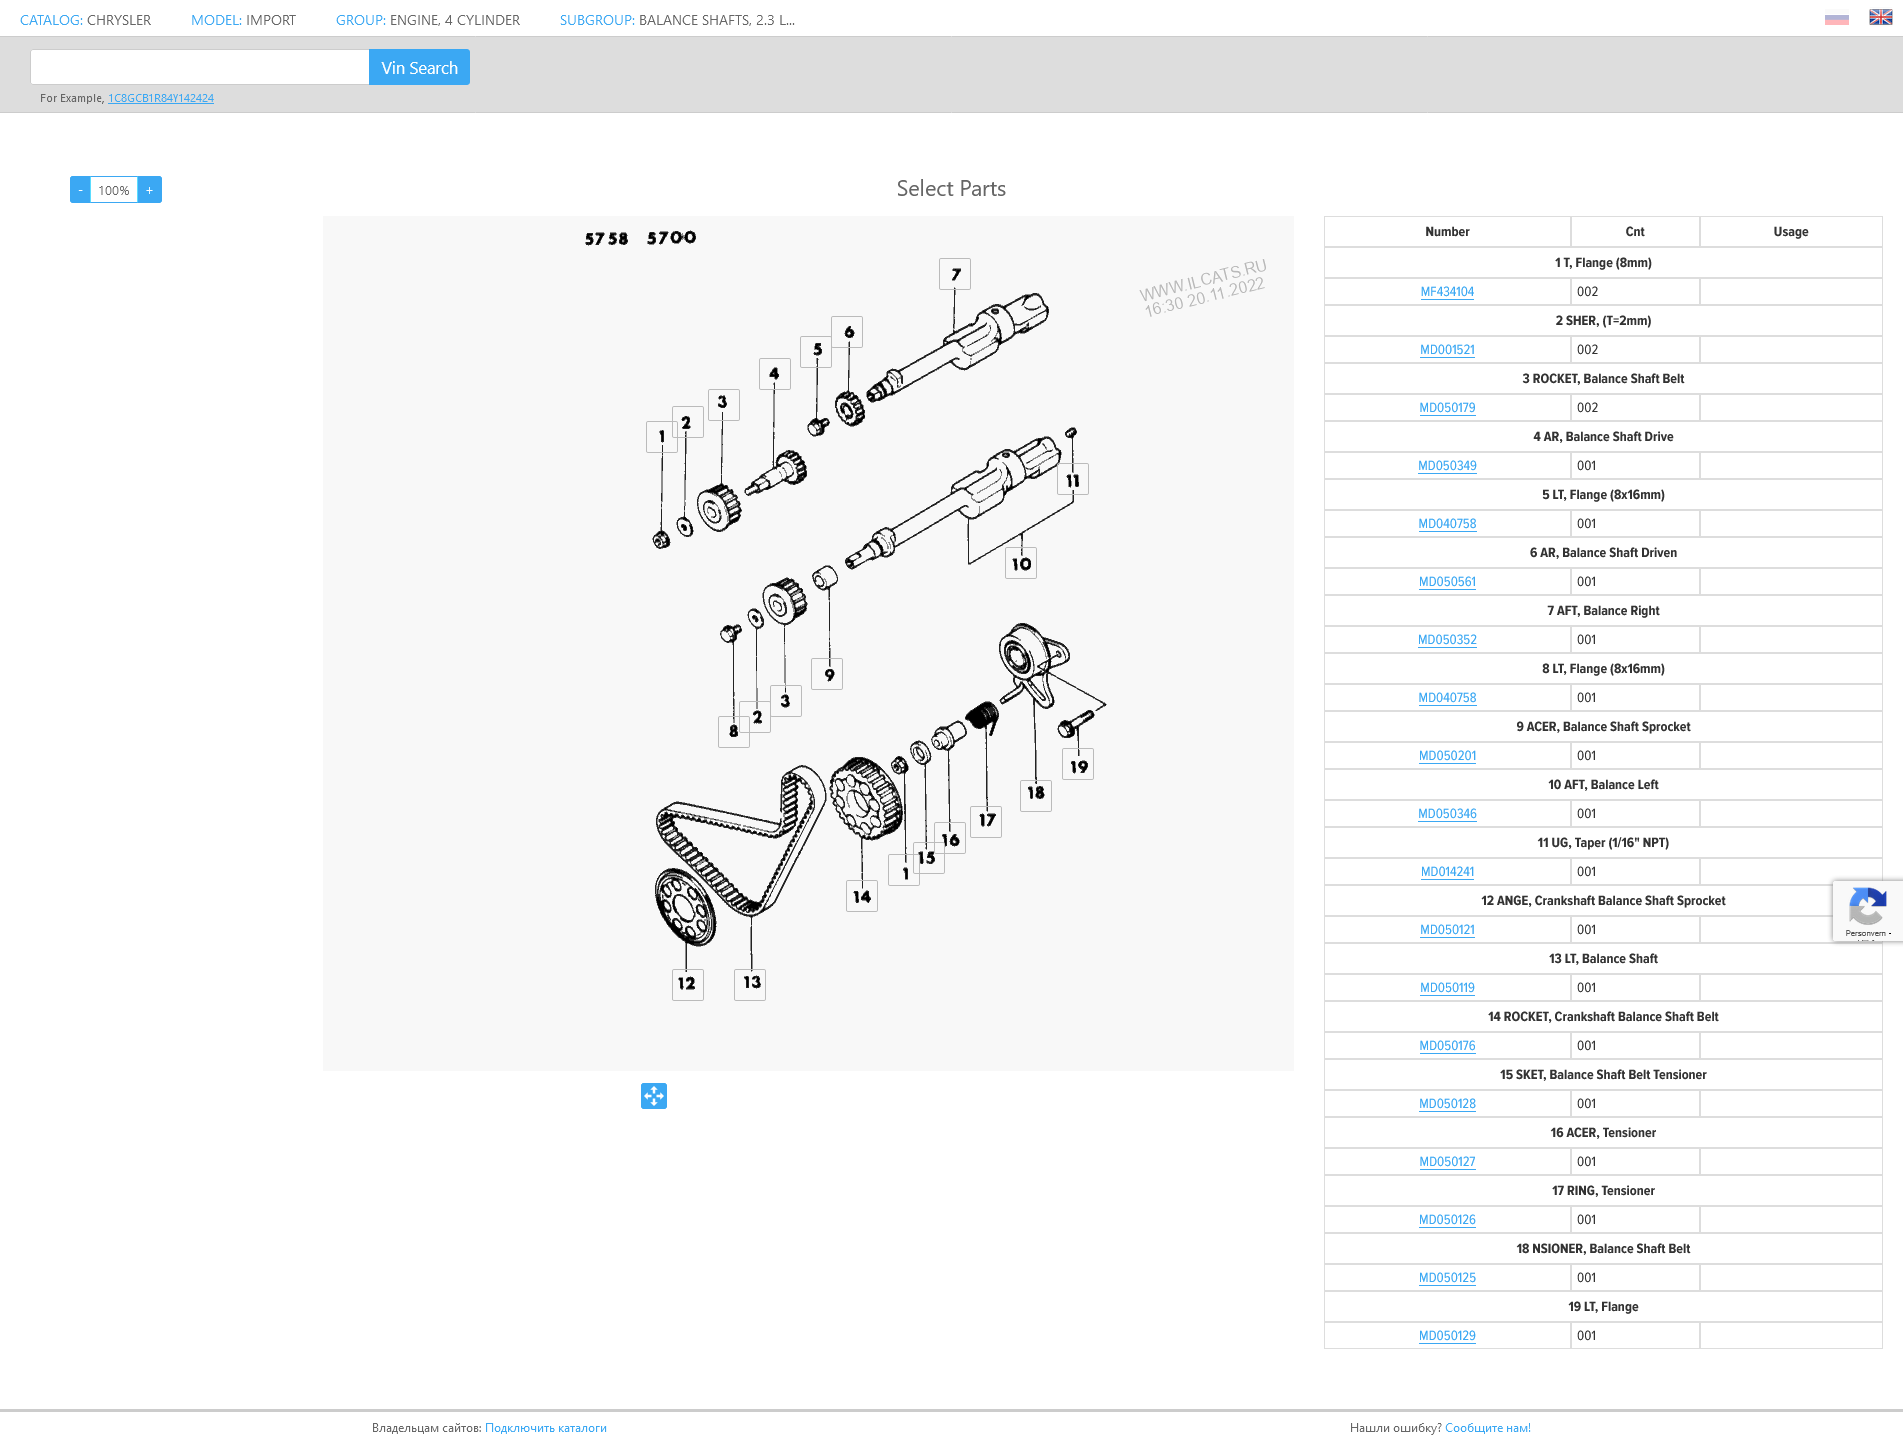Open part number MF434104
This screenshot has height=1445, width=1903.
pos(1447,292)
